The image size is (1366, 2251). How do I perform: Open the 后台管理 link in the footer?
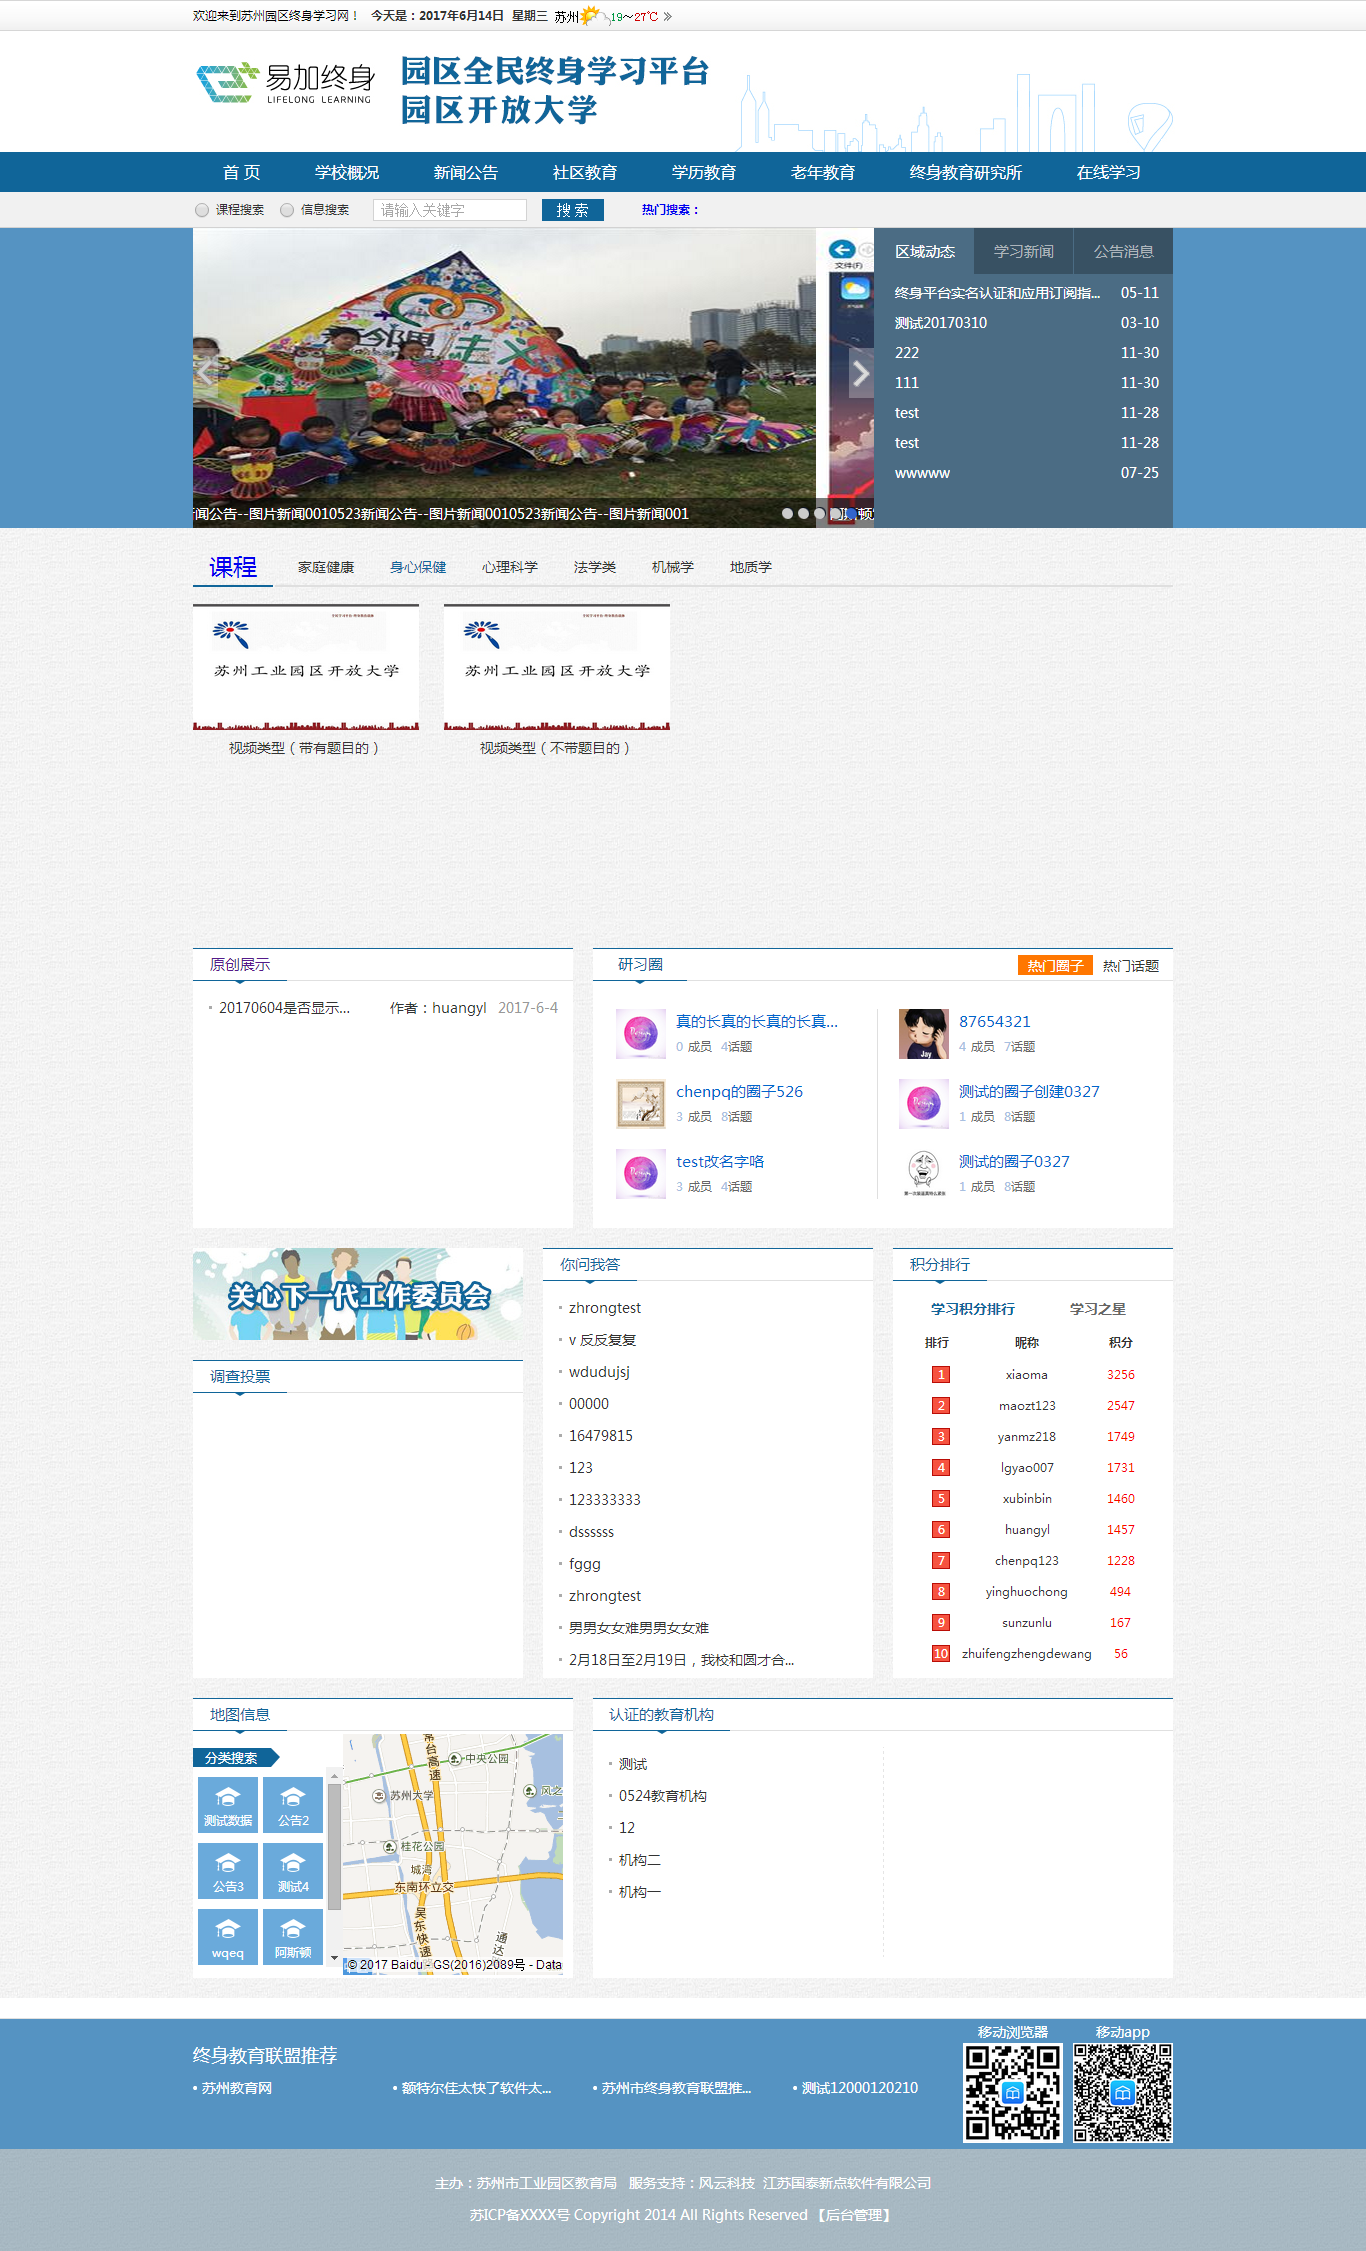pyautogui.click(x=854, y=2215)
